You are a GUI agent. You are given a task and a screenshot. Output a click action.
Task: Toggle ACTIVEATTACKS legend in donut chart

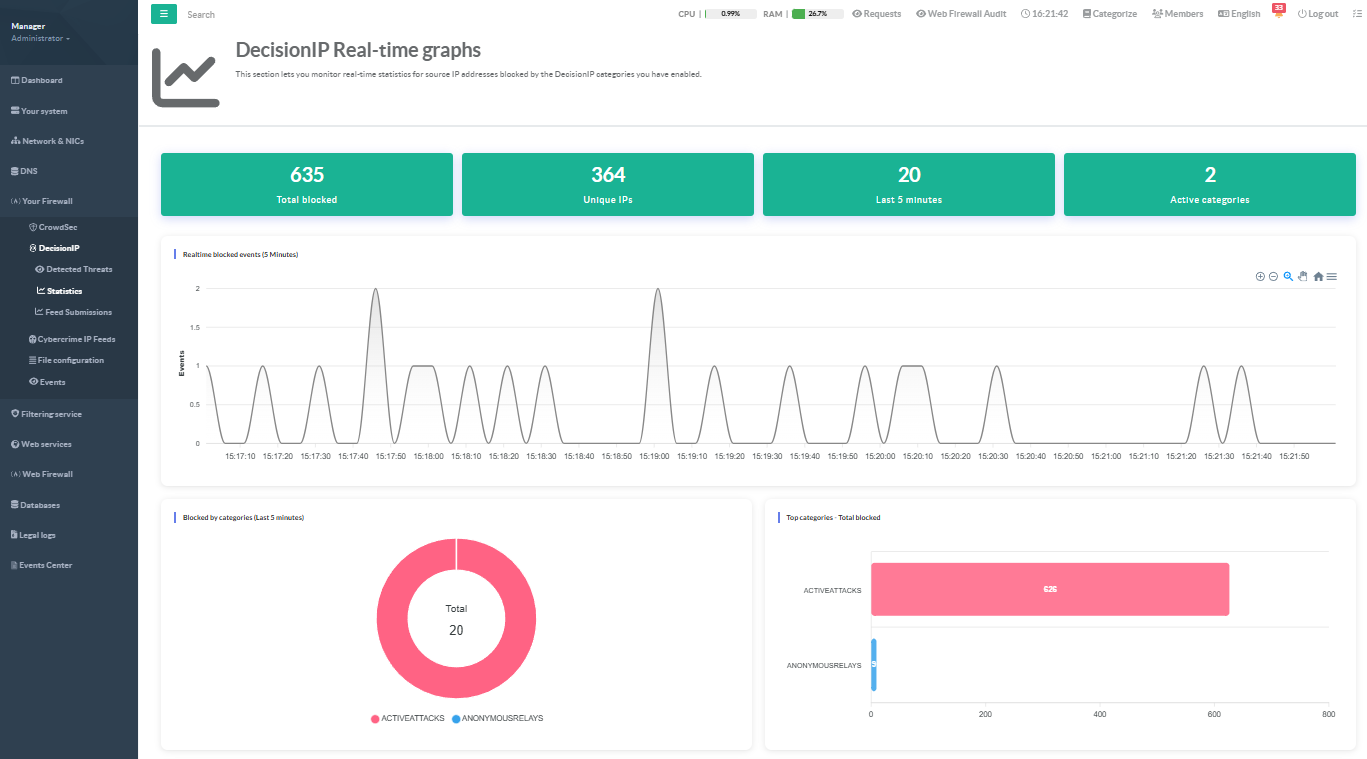[407, 719]
